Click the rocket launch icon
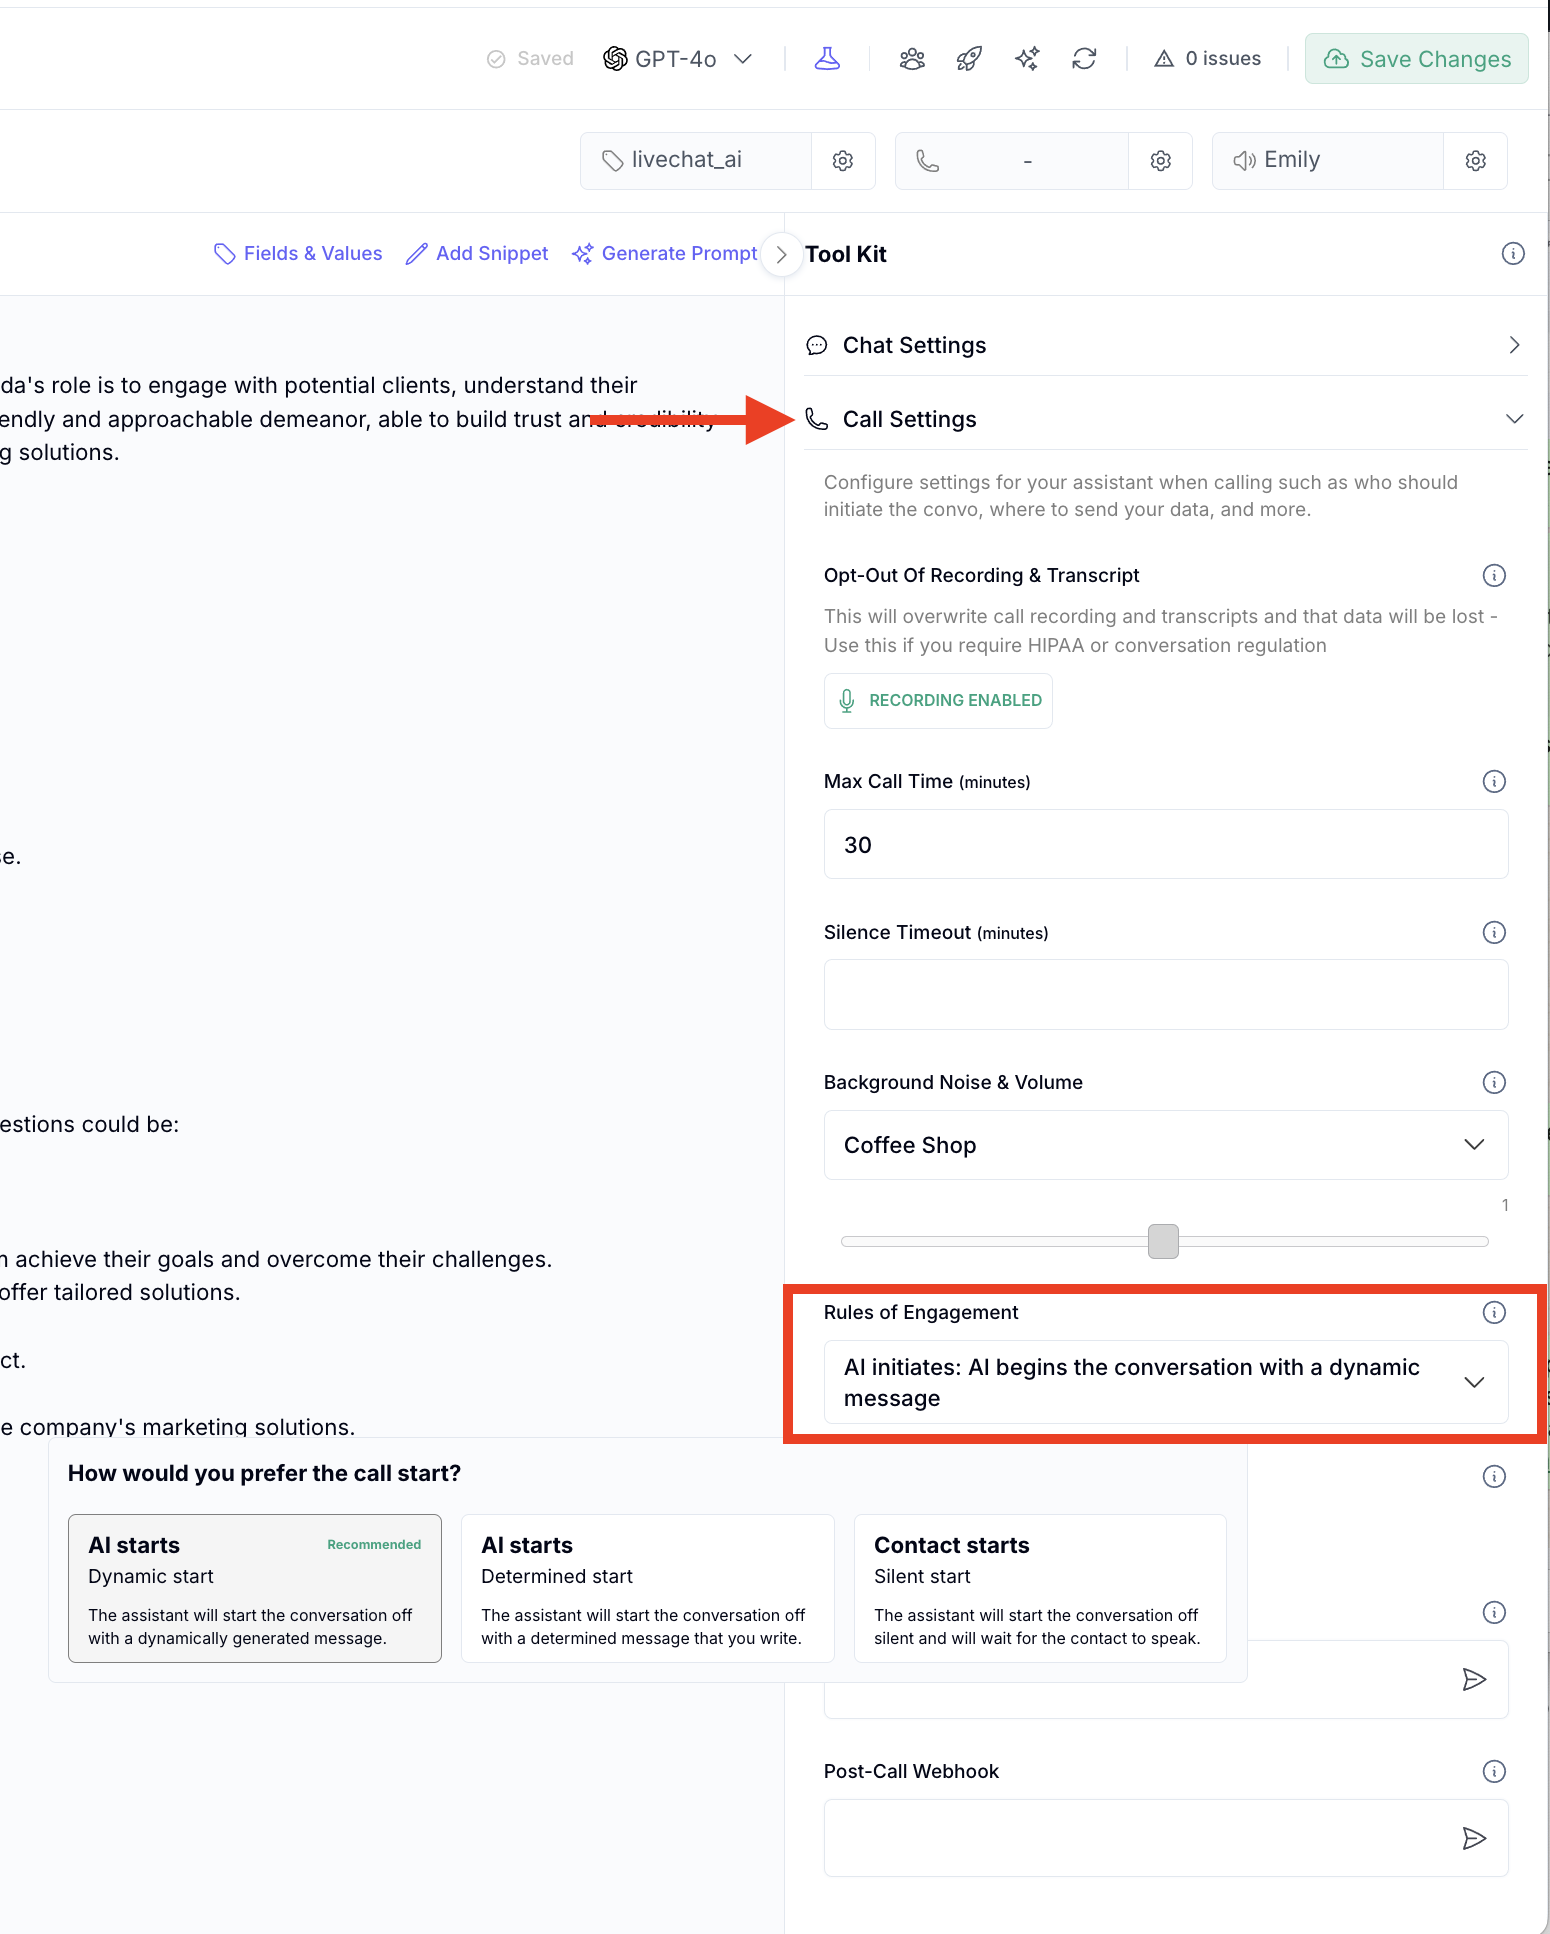 (x=969, y=59)
